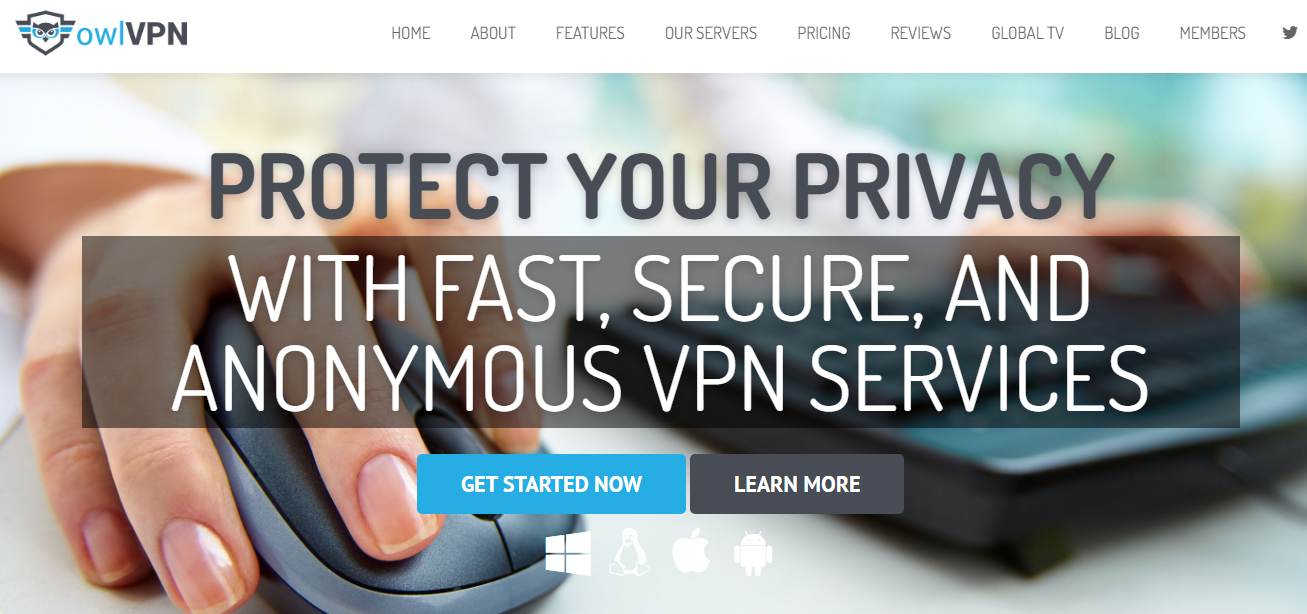View OUR SERVERS page
Viewport: 1307px width, 614px height.
coord(711,33)
